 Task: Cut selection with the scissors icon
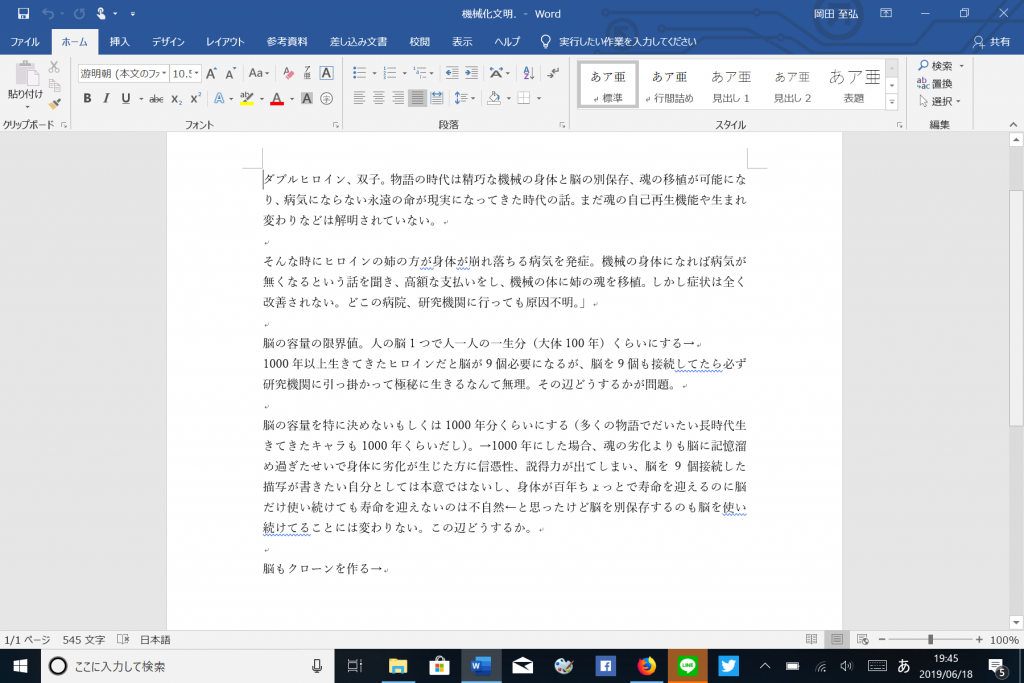click(54, 67)
